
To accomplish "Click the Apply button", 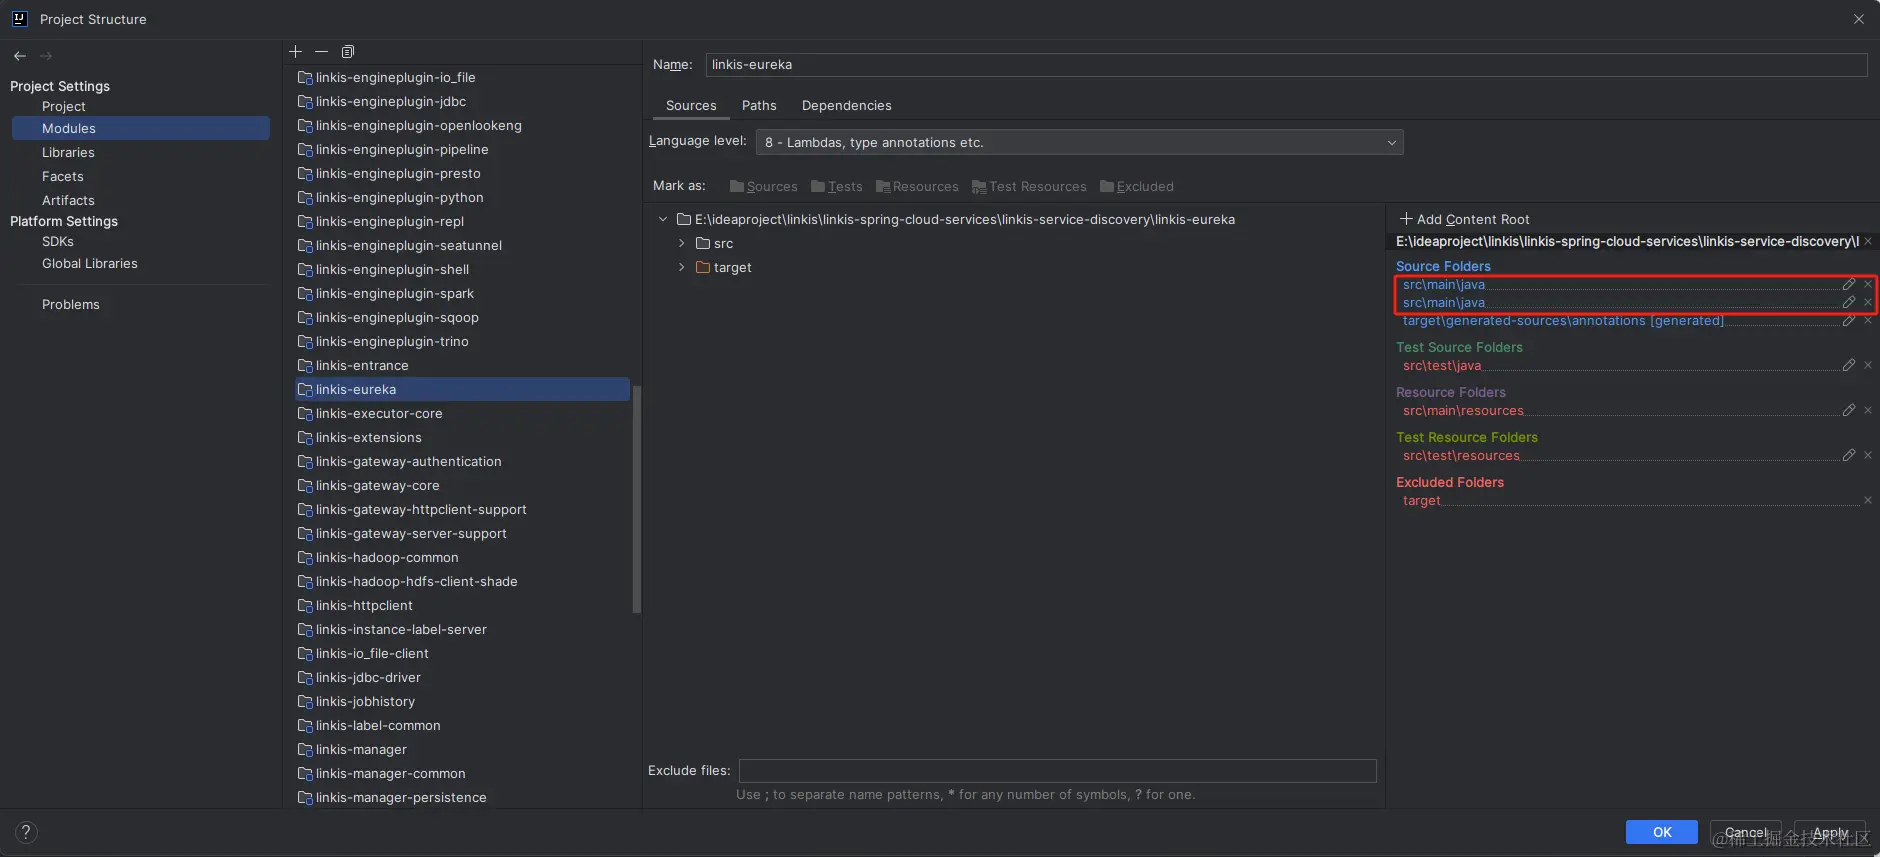I will pos(1830,832).
